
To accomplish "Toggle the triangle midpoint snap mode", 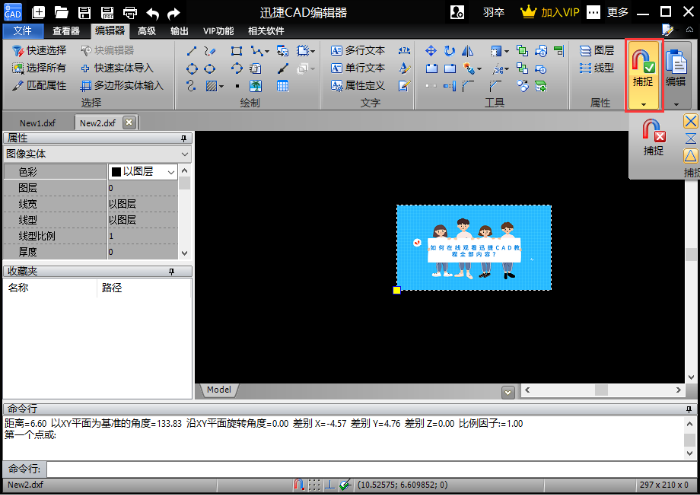I will (691, 156).
